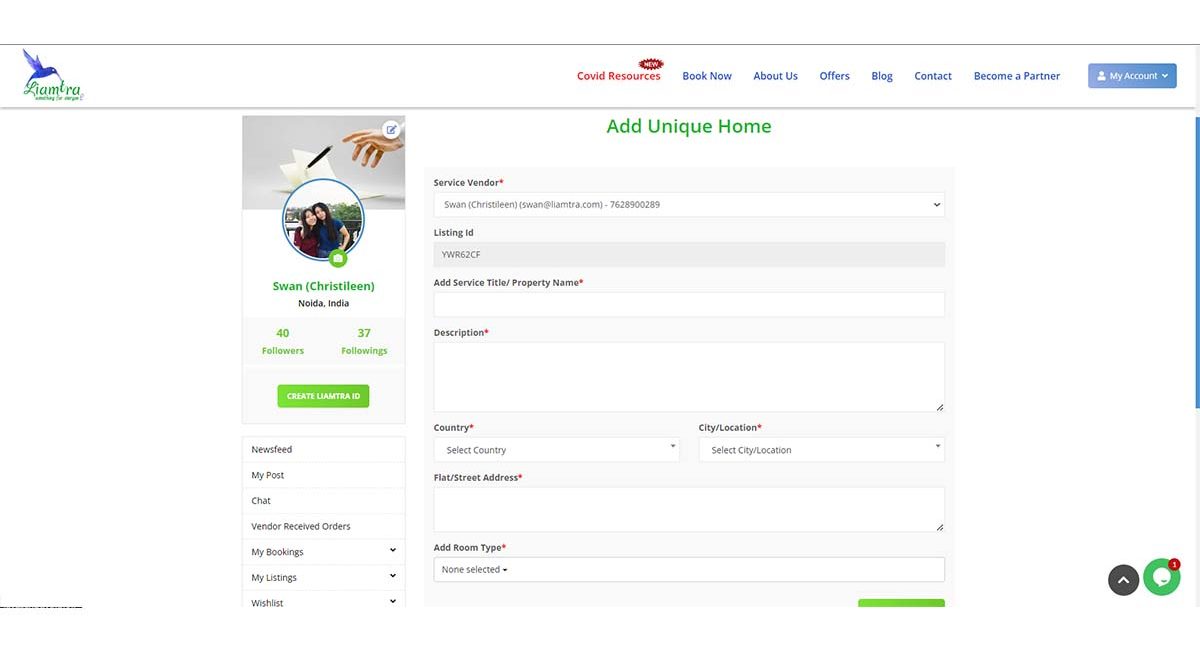Click the Add Unique Home heading
Image resolution: width=1200 pixels, height=650 pixels.
(x=689, y=126)
